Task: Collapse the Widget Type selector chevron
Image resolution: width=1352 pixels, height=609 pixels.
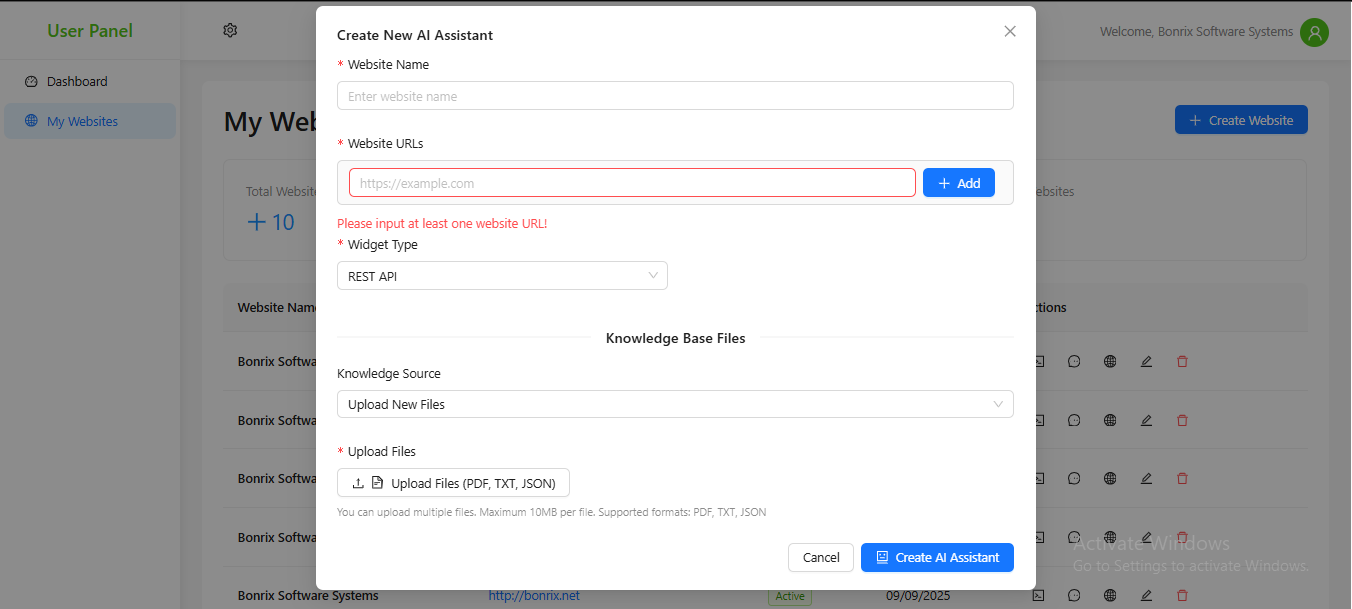Action: [x=655, y=275]
